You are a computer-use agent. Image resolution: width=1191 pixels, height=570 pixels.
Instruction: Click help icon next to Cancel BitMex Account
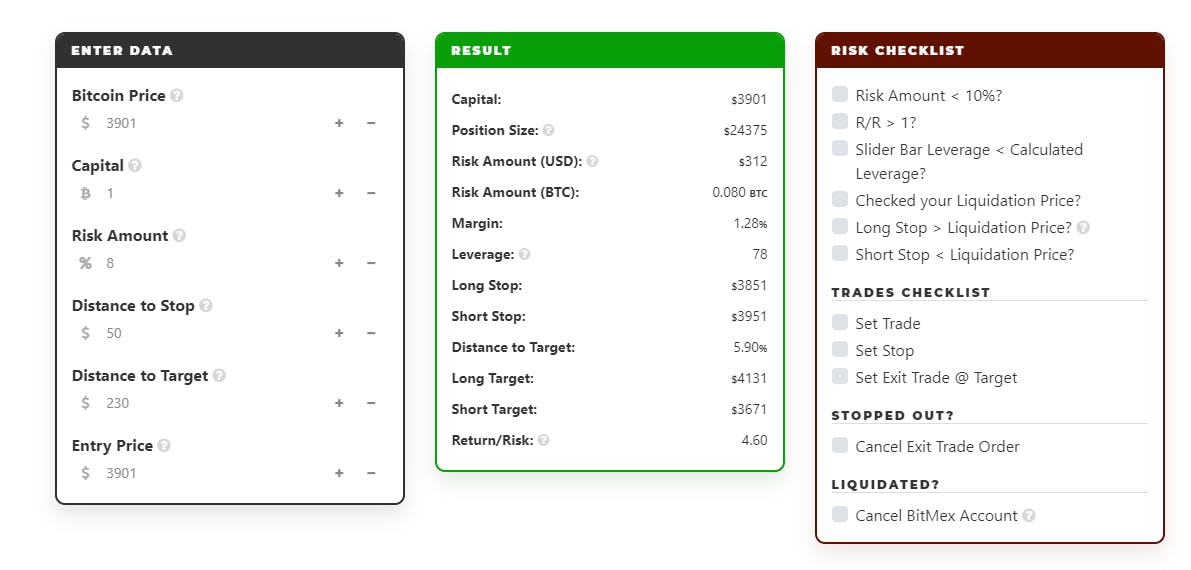pyautogui.click(x=1029, y=516)
